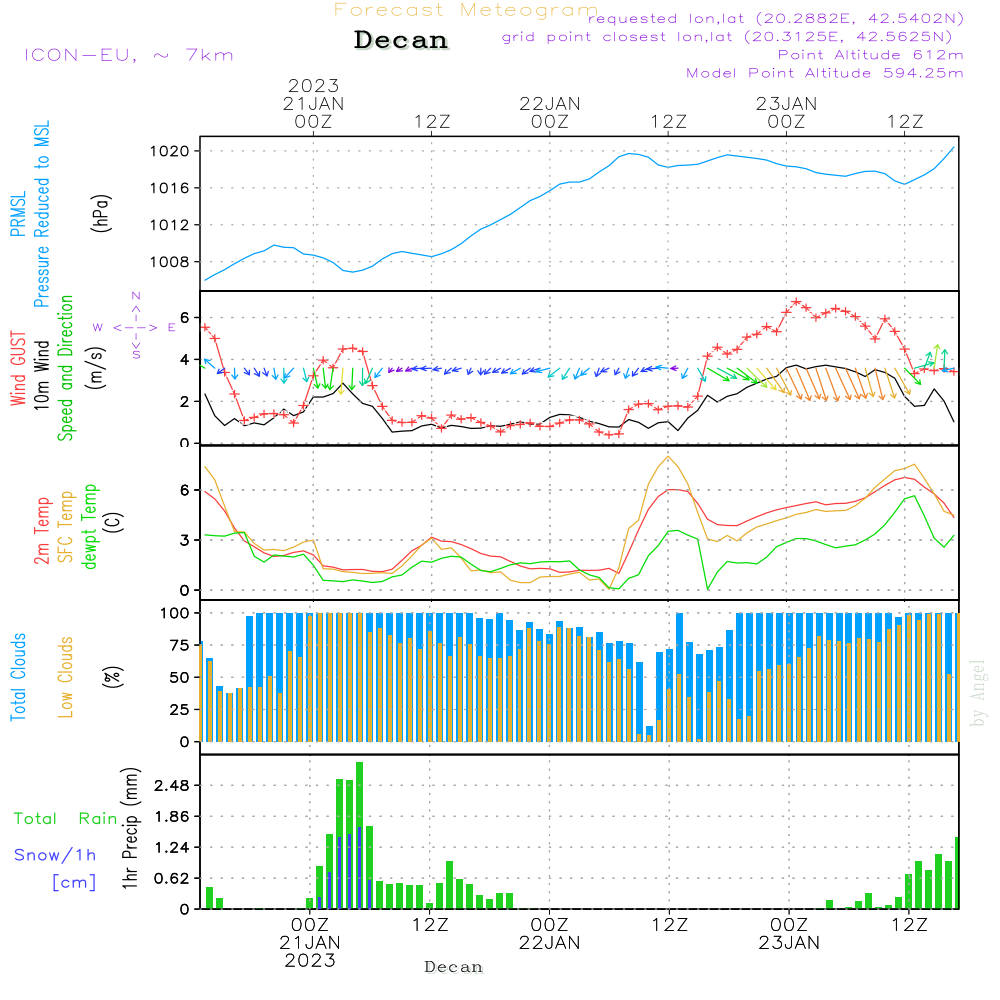The image size is (1000, 1000).
Task: Click the green Total Rain legend
Action: (66, 818)
